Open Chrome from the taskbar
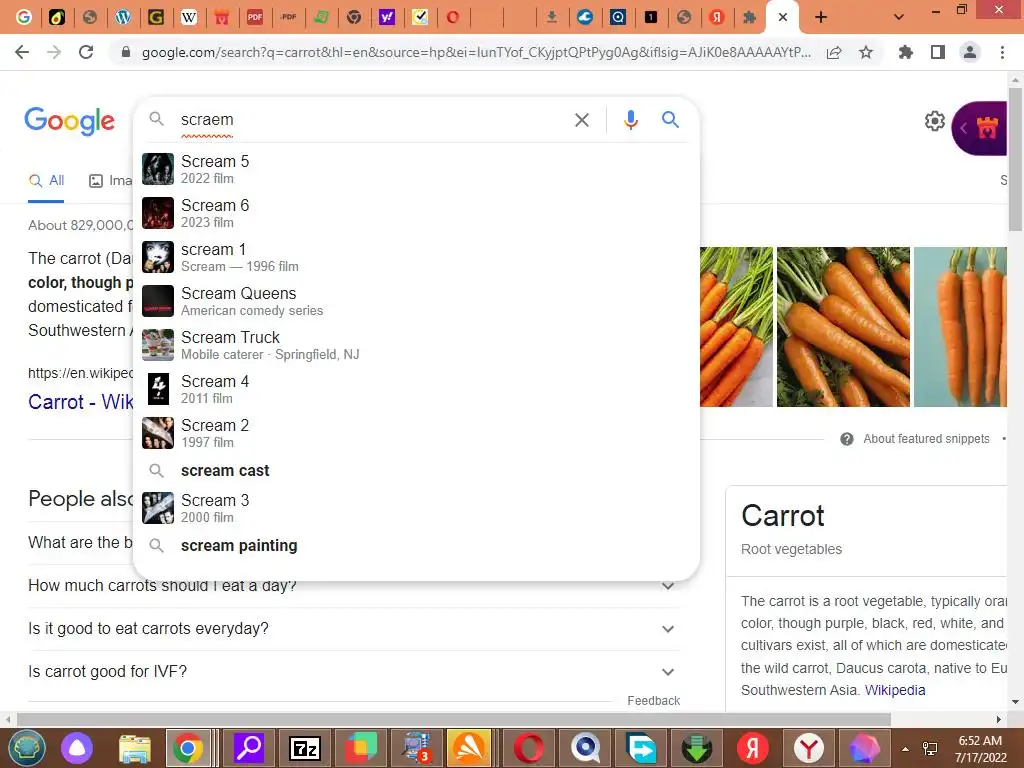1024x768 pixels. (188, 748)
